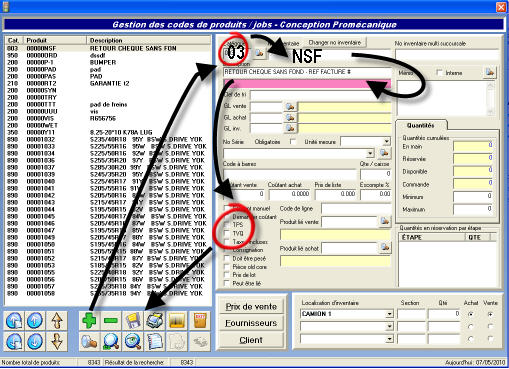Select the row described pad de freins
The width and height of the screenshot is (509, 369).
tap(108, 104)
